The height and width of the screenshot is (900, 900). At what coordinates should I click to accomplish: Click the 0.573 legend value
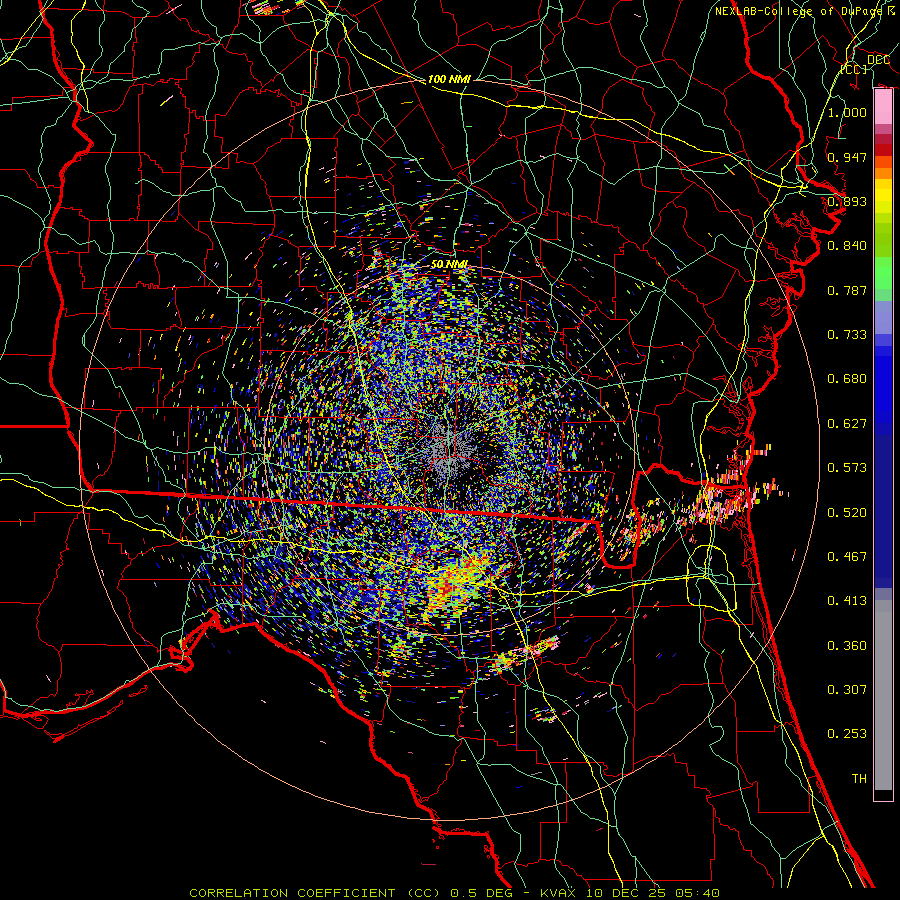tap(847, 468)
